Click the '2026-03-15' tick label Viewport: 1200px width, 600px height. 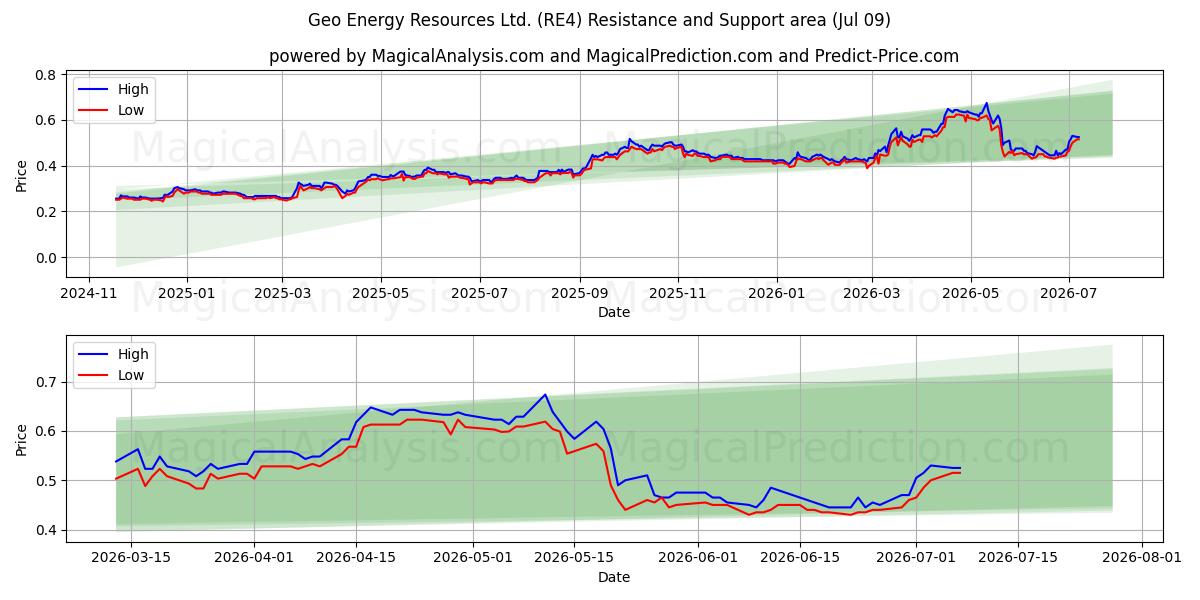pos(131,558)
